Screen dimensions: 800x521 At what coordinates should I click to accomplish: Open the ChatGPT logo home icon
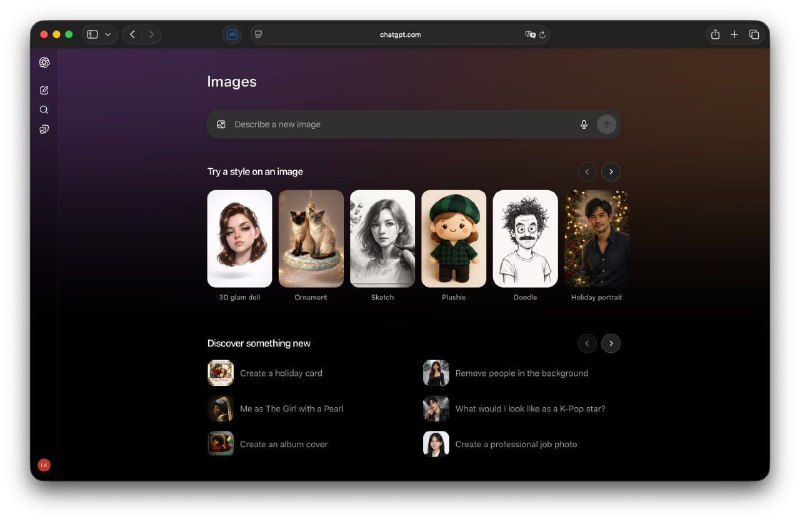(x=44, y=62)
